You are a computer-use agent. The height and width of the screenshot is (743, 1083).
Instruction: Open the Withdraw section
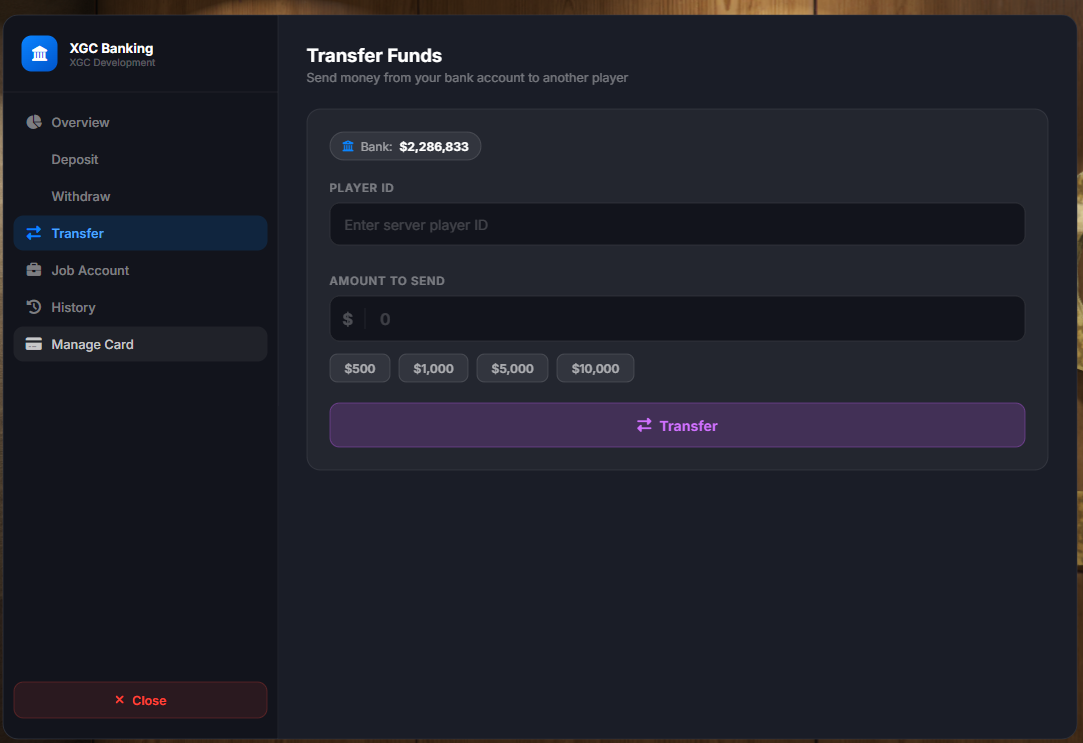tap(140, 196)
